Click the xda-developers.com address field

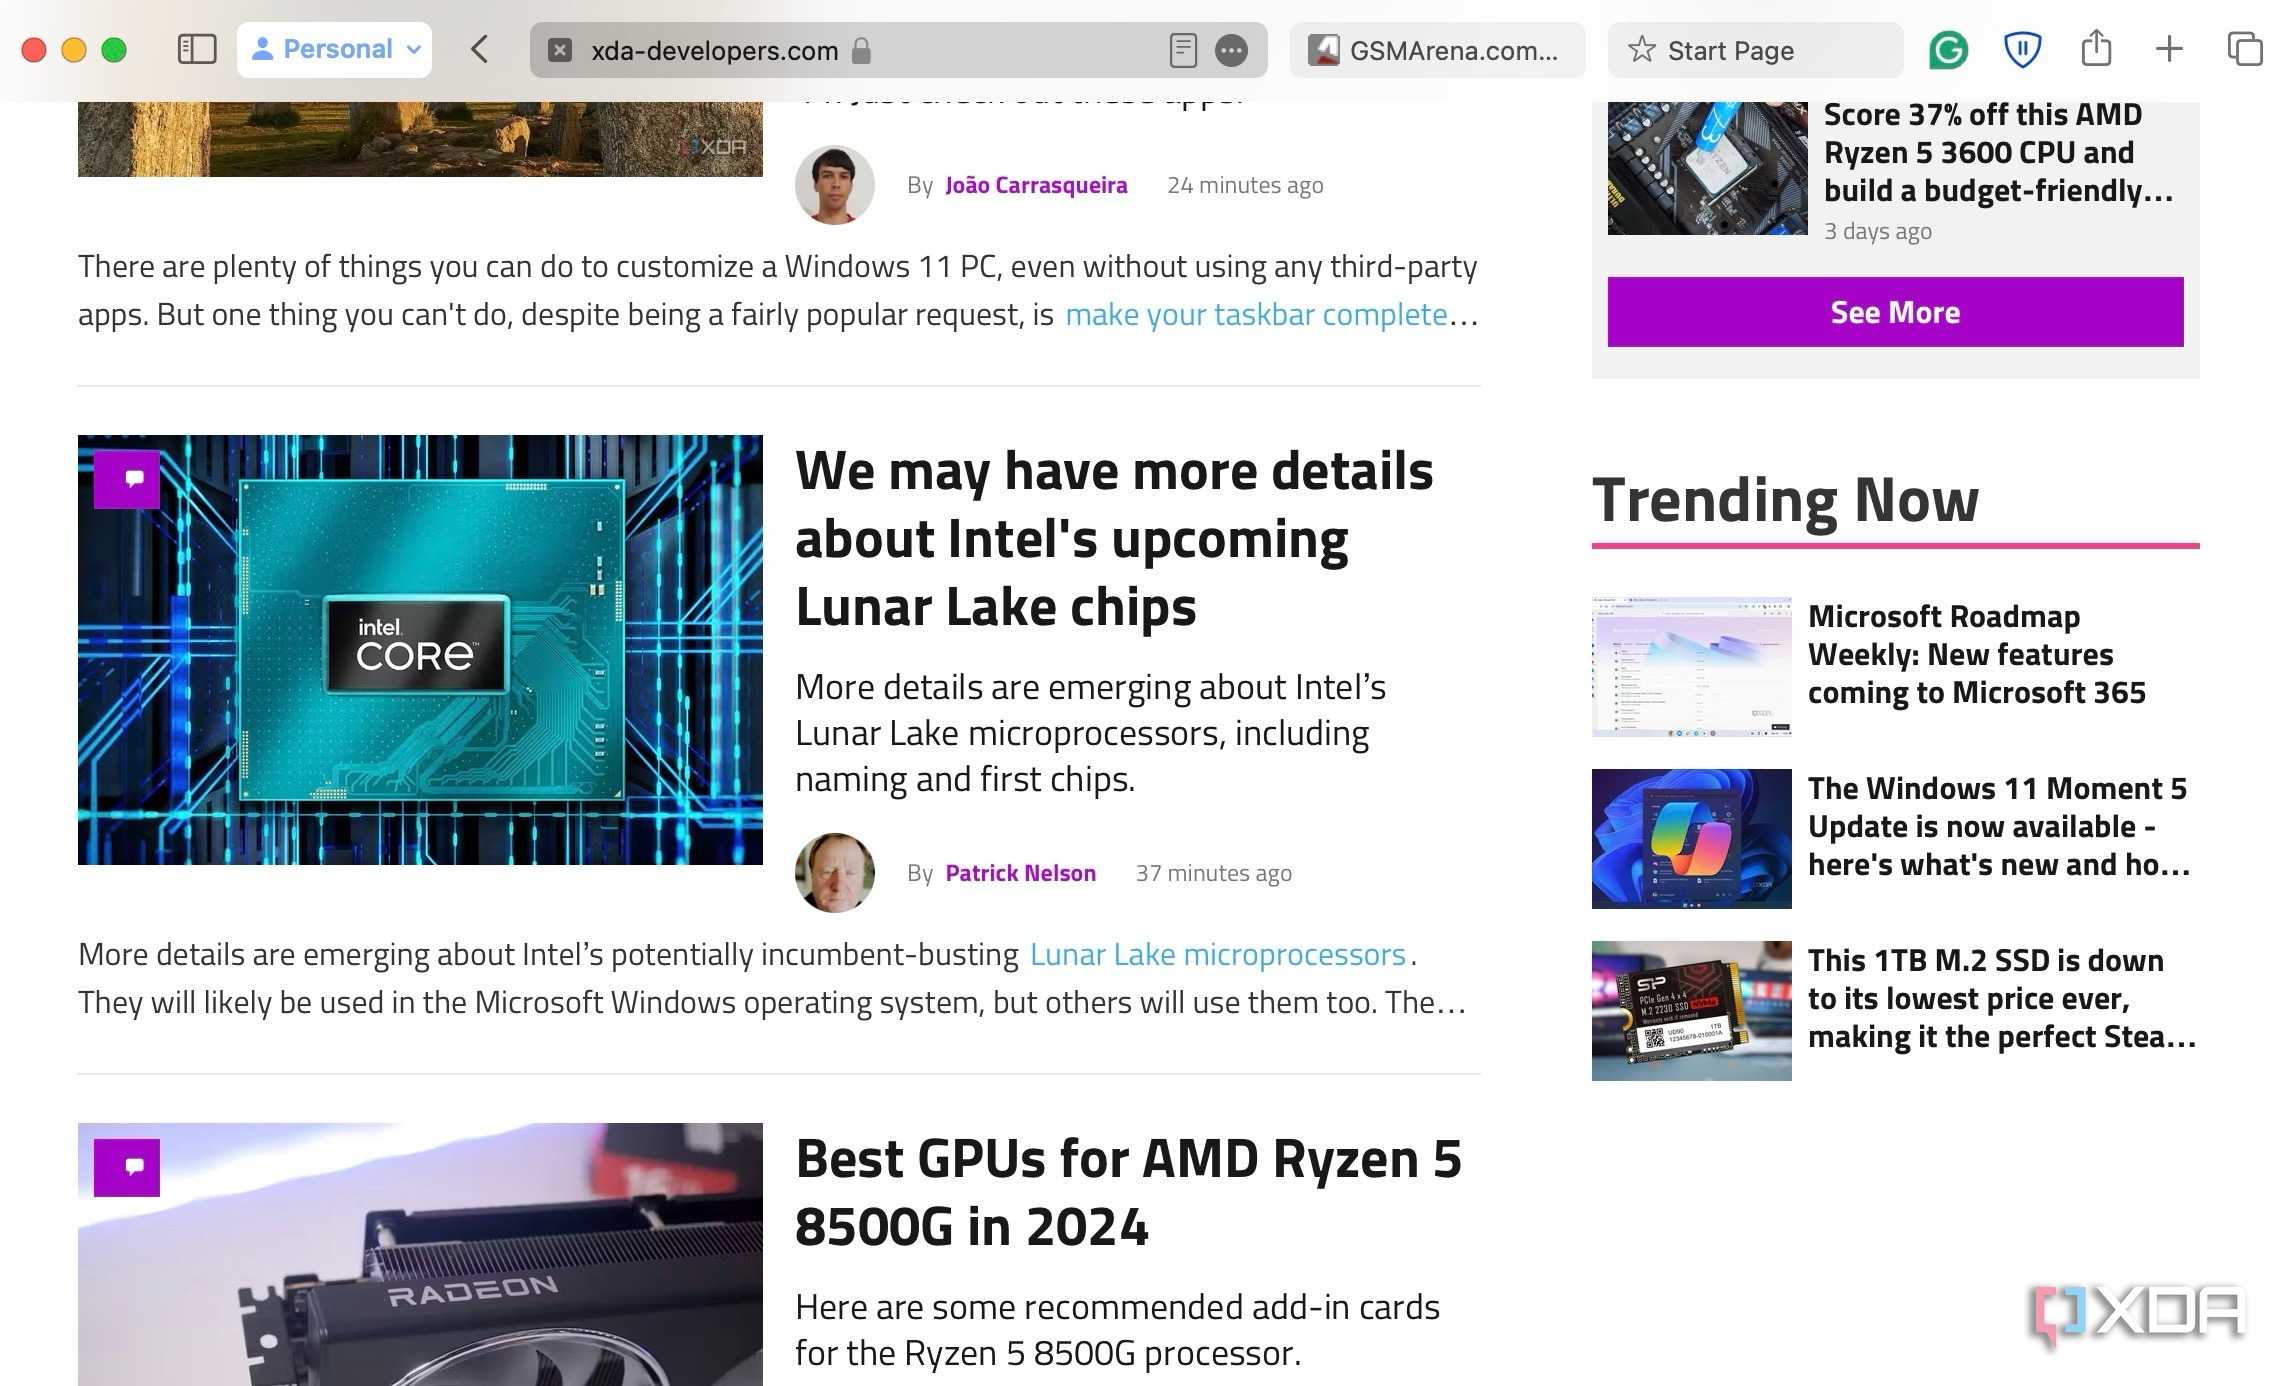pyautogui.click(x=898, y=50)
